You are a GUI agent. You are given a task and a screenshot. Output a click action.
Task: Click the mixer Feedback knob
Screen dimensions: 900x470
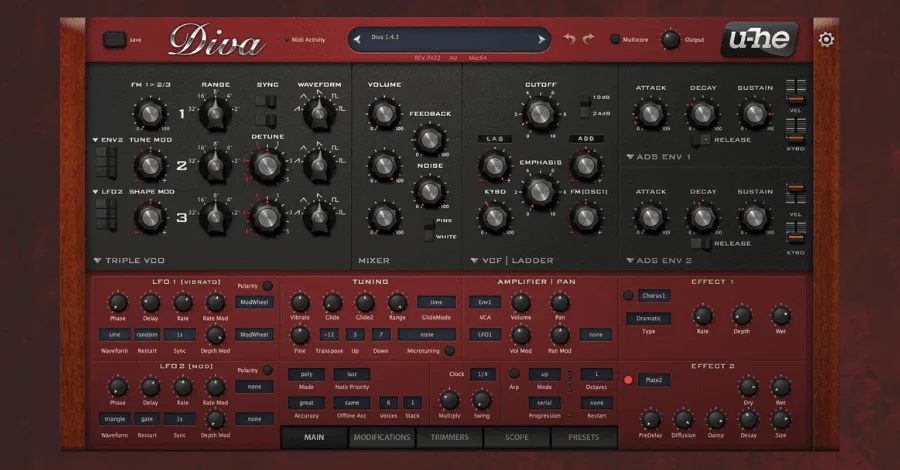[429, 139]
